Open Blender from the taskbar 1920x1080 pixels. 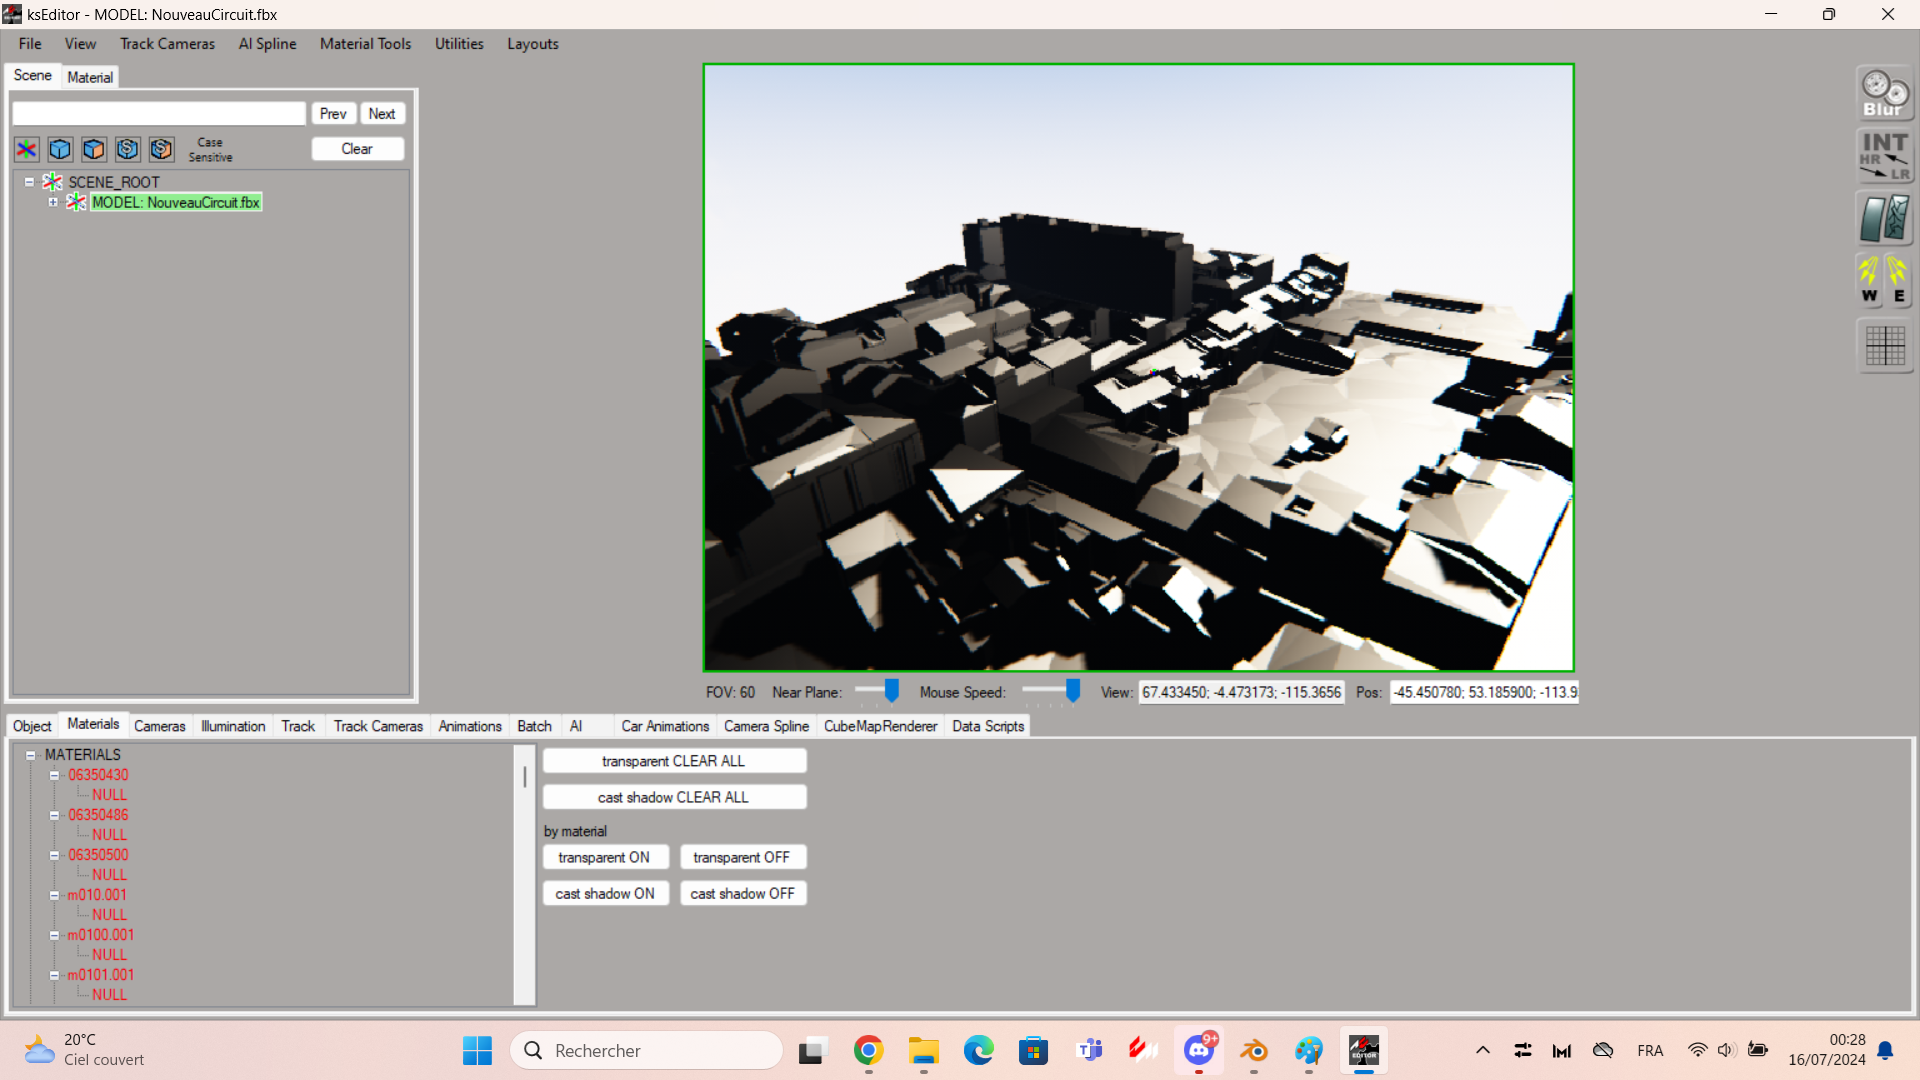[1254, 1051]
